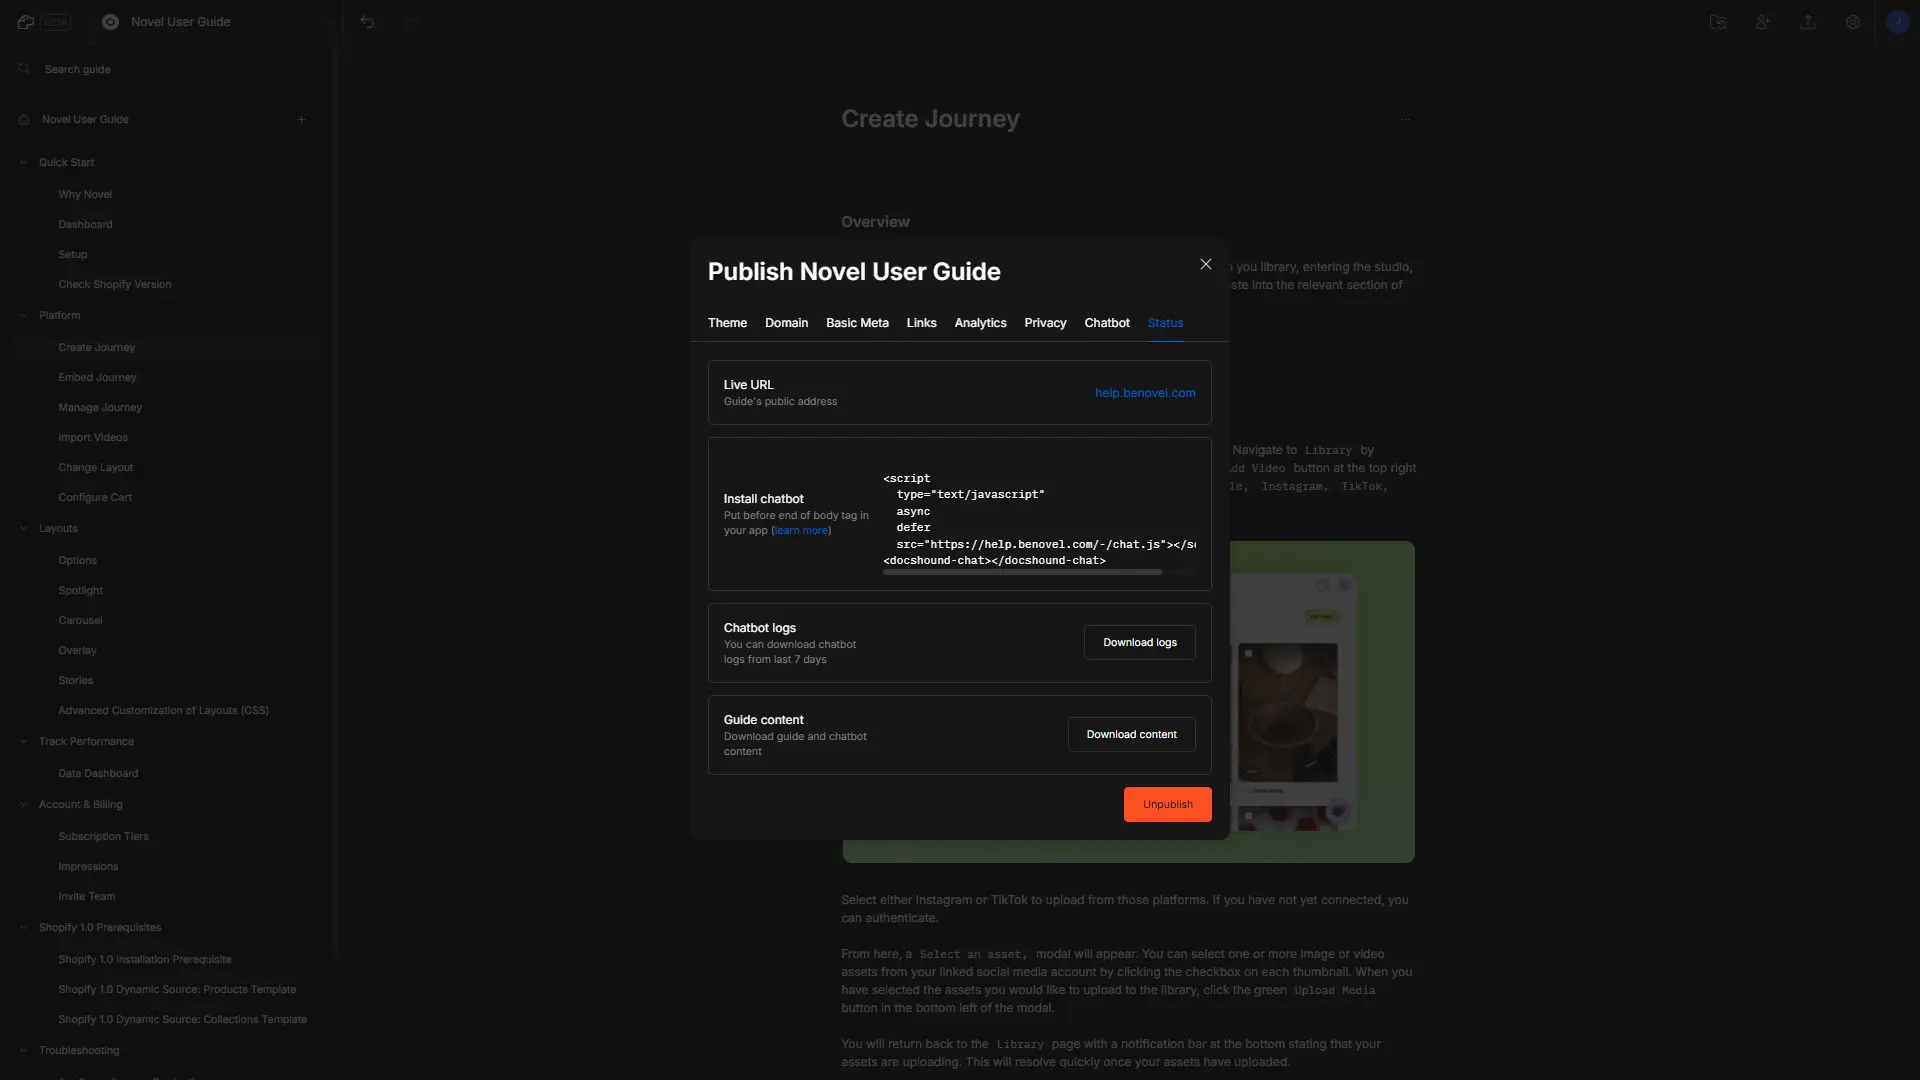Switch to the Analytics tab
Image resolution: width=1920 pixels, height=1080 pixels.
click(980, 324)
